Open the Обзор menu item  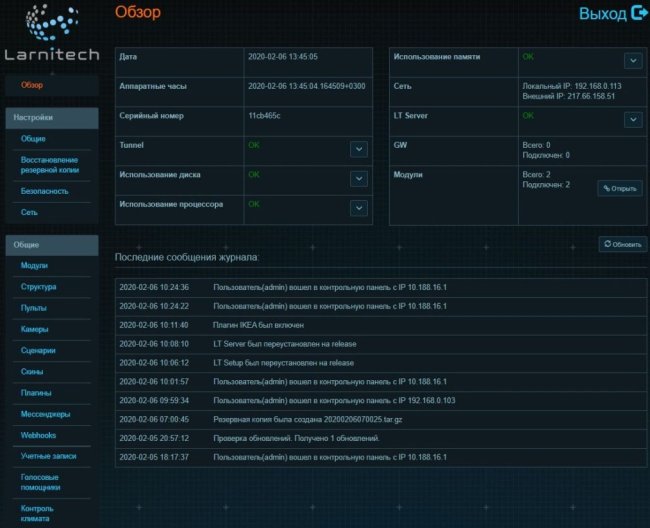click(x=32, y=85)
